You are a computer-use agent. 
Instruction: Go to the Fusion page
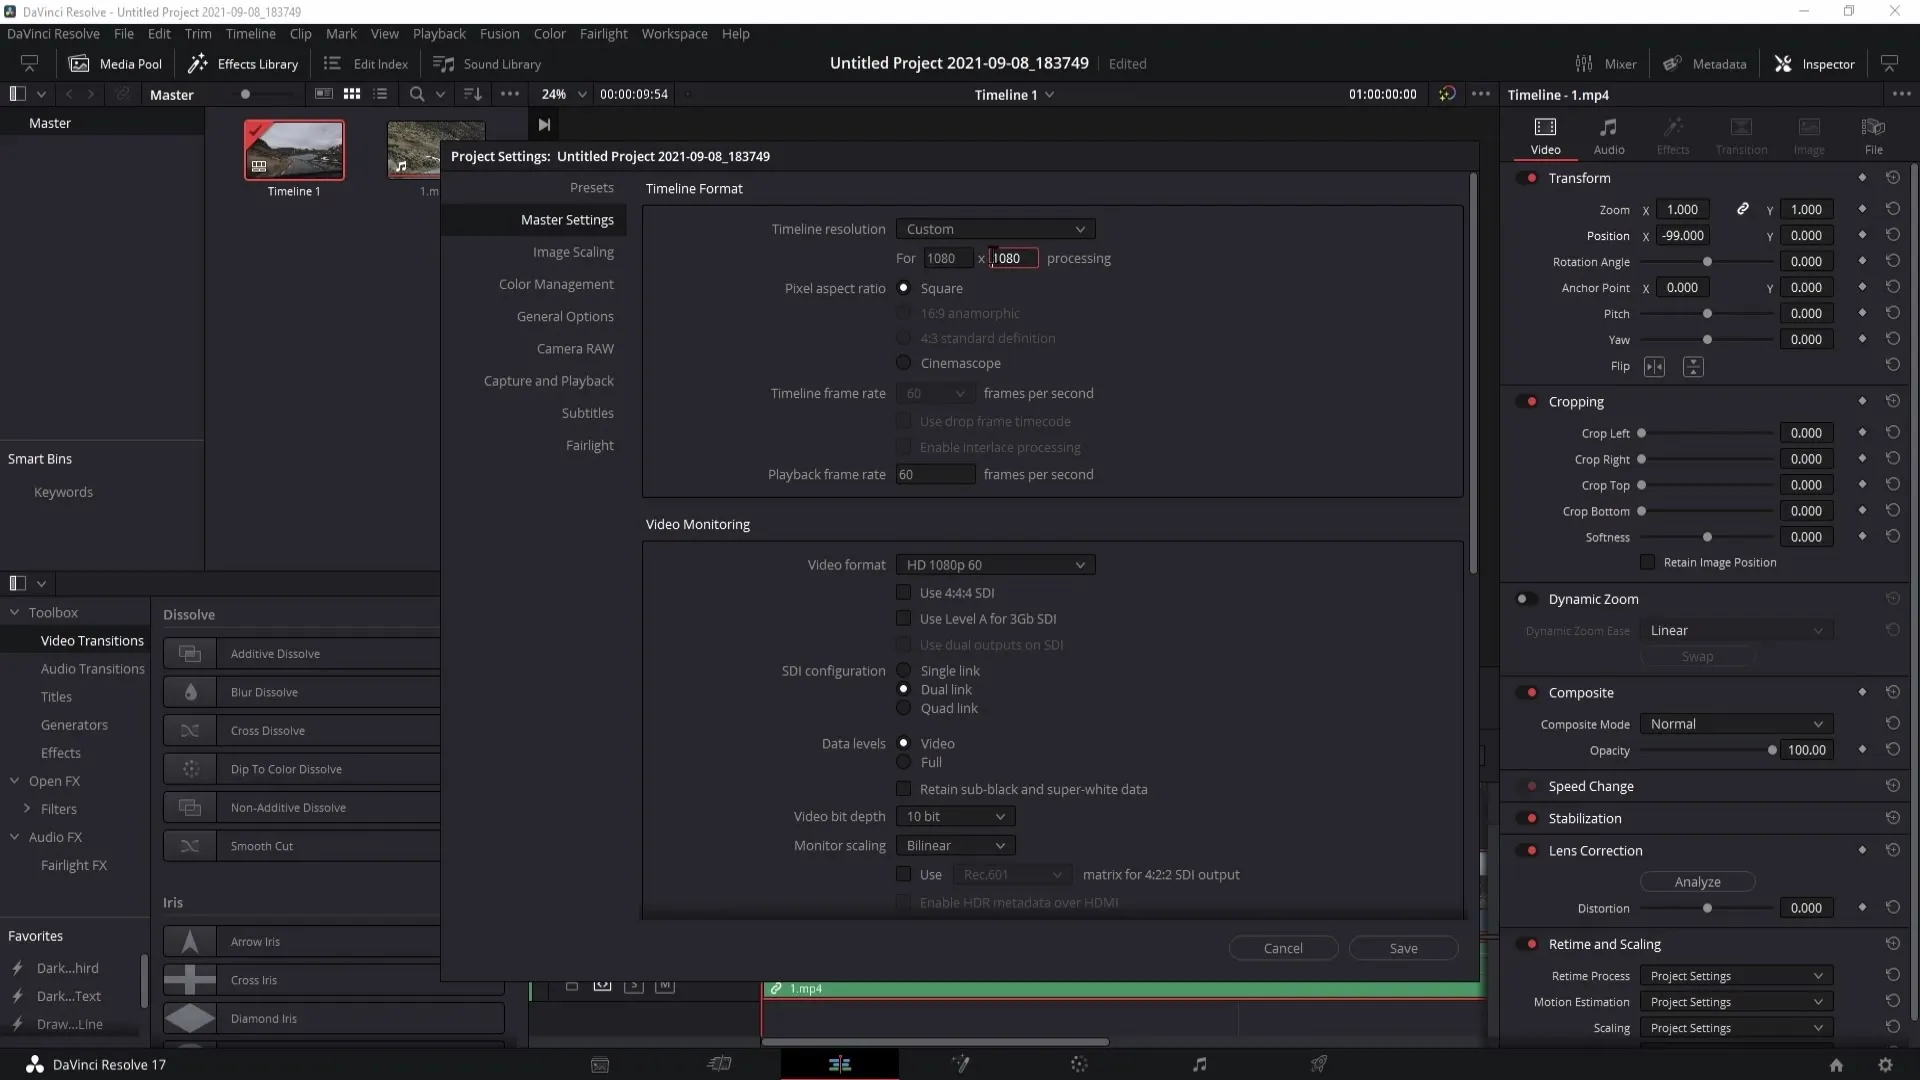(960, 1065)
